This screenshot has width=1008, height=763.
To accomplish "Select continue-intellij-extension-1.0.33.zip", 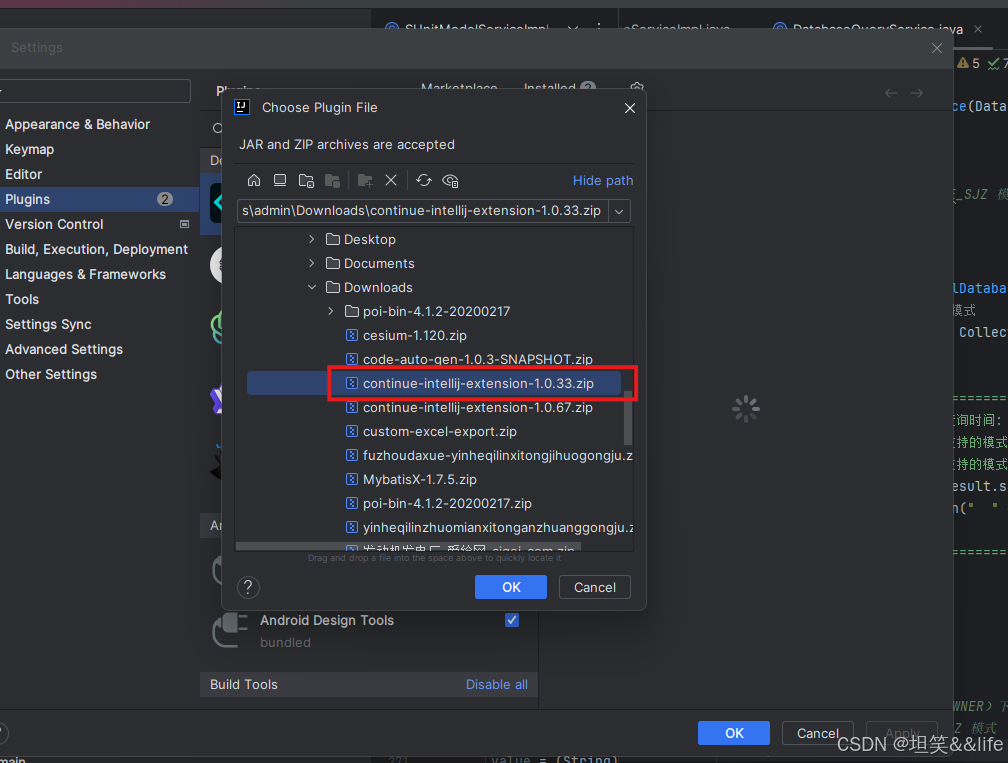I will 434,383.
